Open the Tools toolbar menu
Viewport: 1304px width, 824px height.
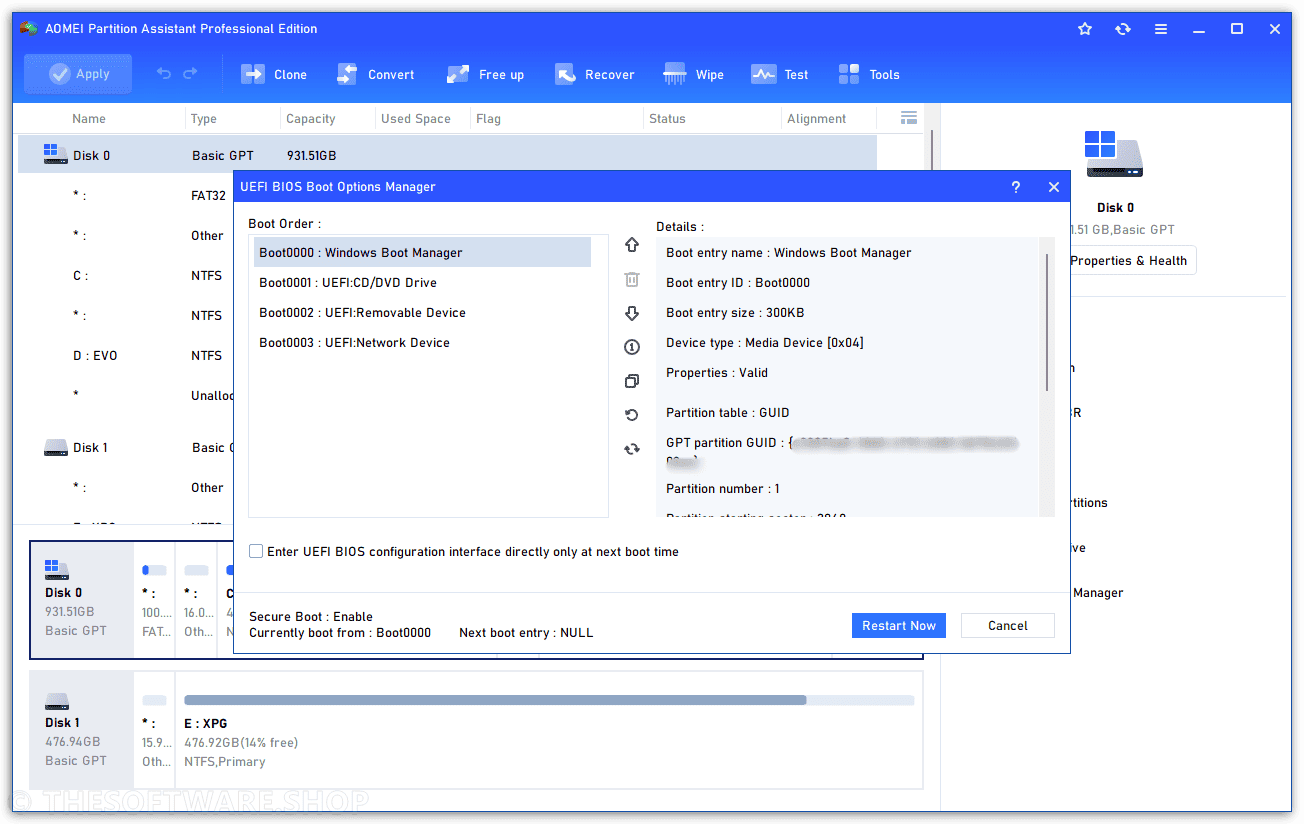[x=869, y=74]
